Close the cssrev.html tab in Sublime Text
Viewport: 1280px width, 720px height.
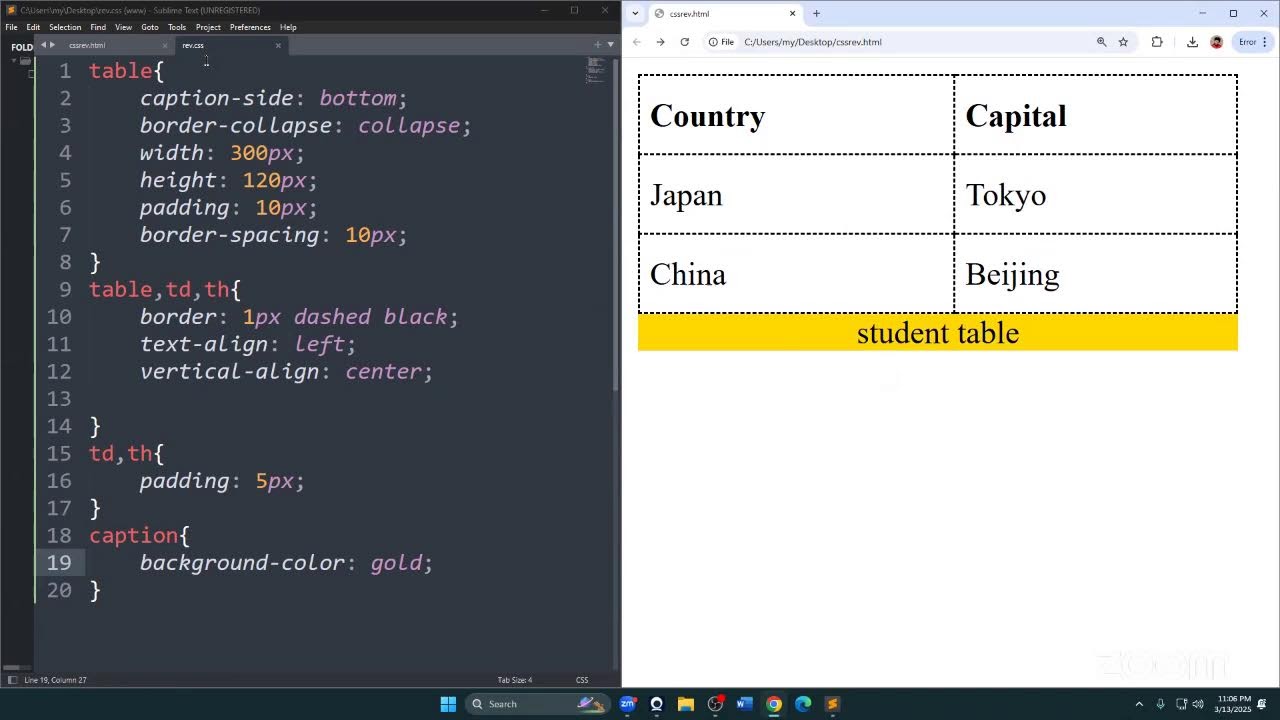165,45
